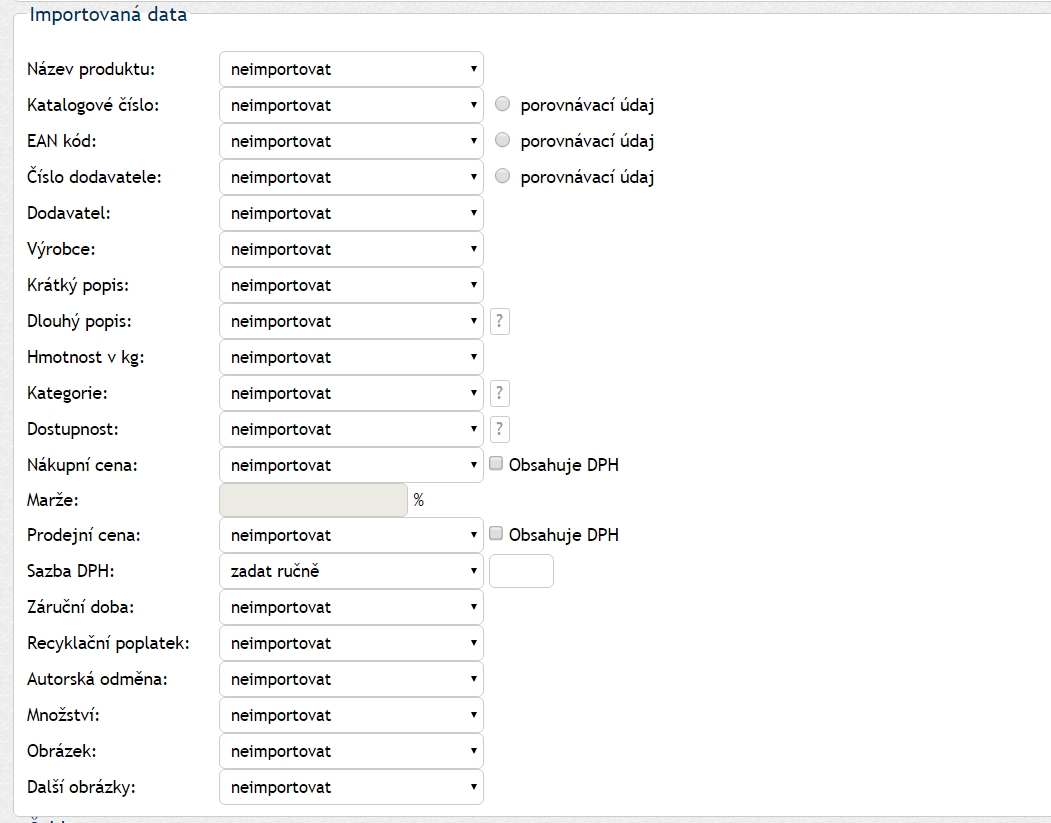Open the Hmotnost v kg dropdown
1051x823 pixels.
(x=351, y=357)
